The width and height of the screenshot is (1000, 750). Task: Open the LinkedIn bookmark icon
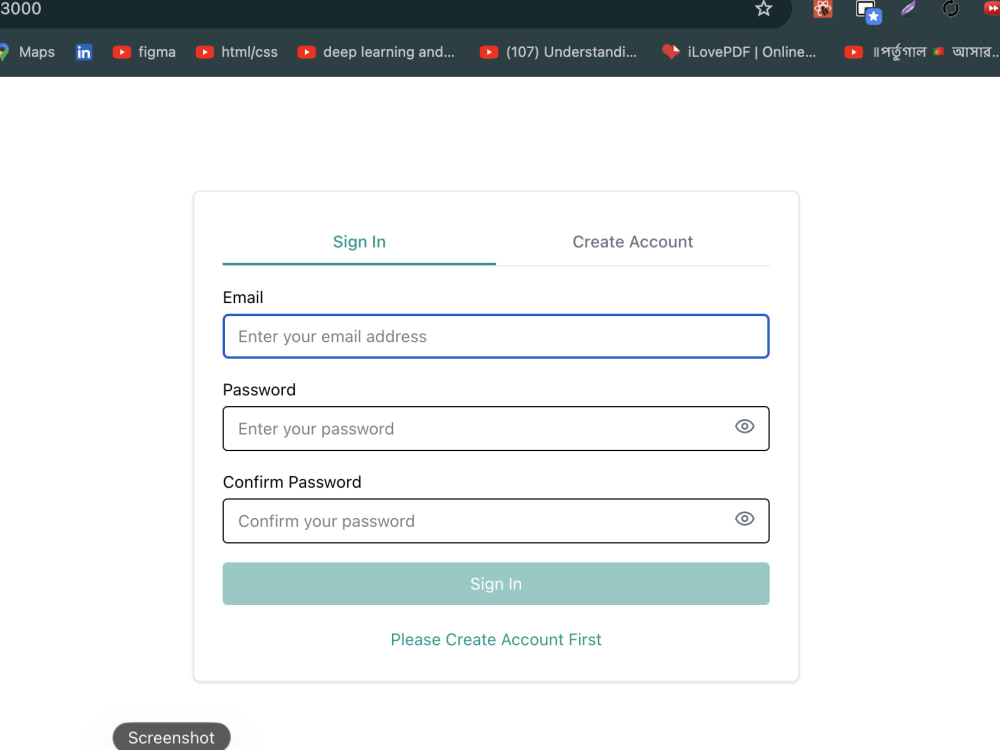[x=84, y=52]
